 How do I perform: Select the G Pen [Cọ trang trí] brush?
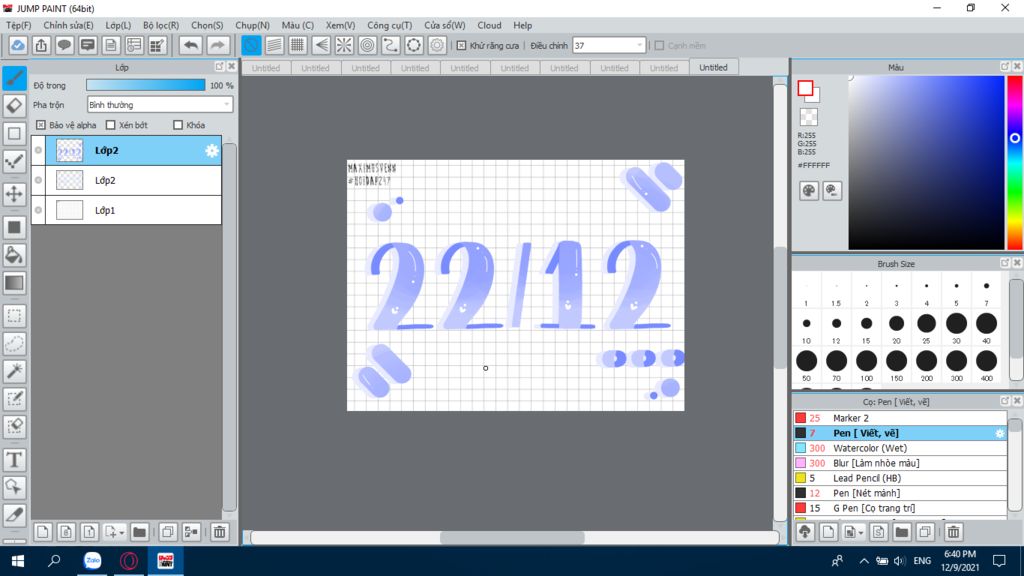pyautogui.click(x=900, y=508)
